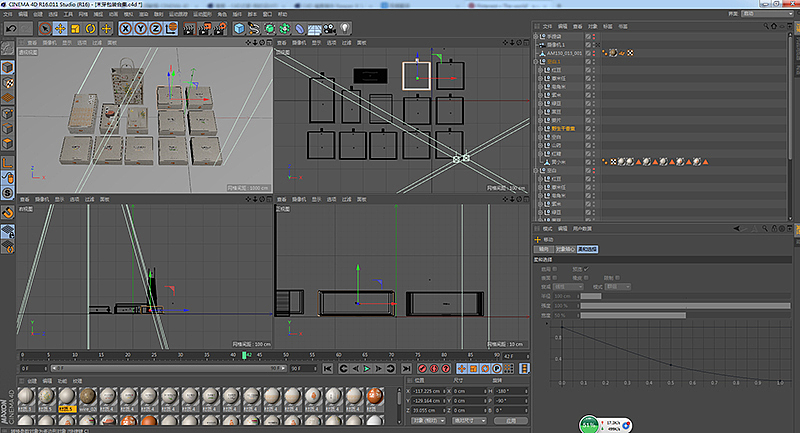
Task: Switch to the 柔和选择 tab
Action: [587, 249]
